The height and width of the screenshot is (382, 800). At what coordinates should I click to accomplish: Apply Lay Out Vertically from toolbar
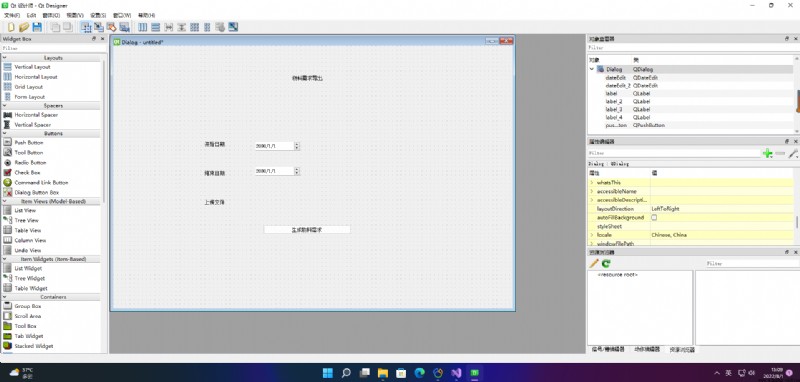pyautogui.click(x=156, y=27)
